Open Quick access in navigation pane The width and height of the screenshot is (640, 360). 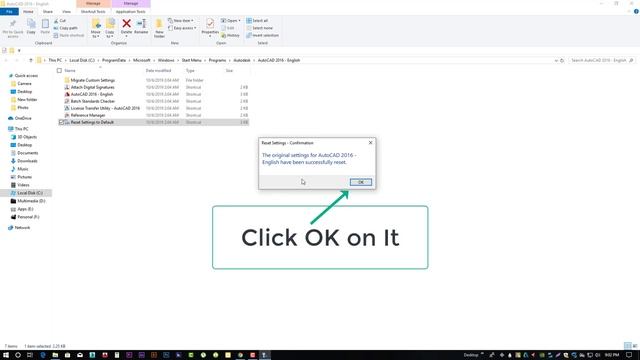[26, 76]
